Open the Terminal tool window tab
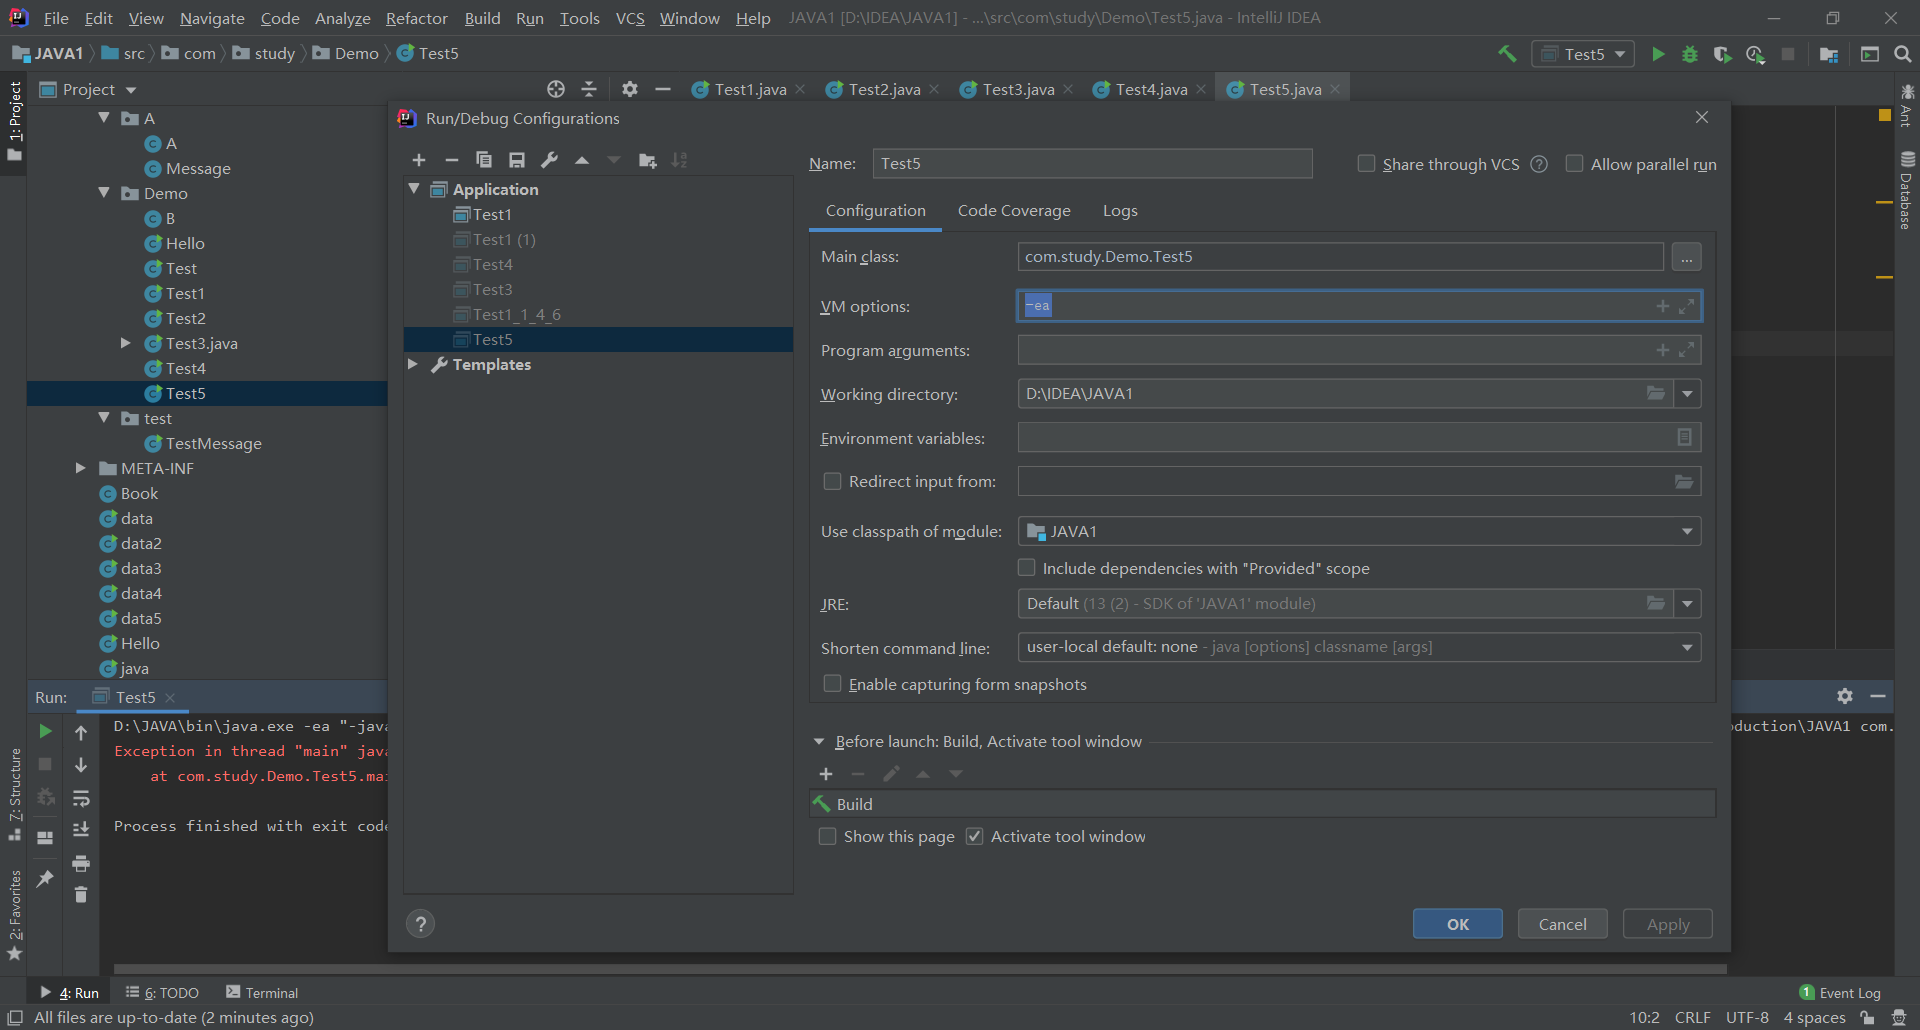The height and width of the screenshot is (1030, 1920). coord(262,992)
